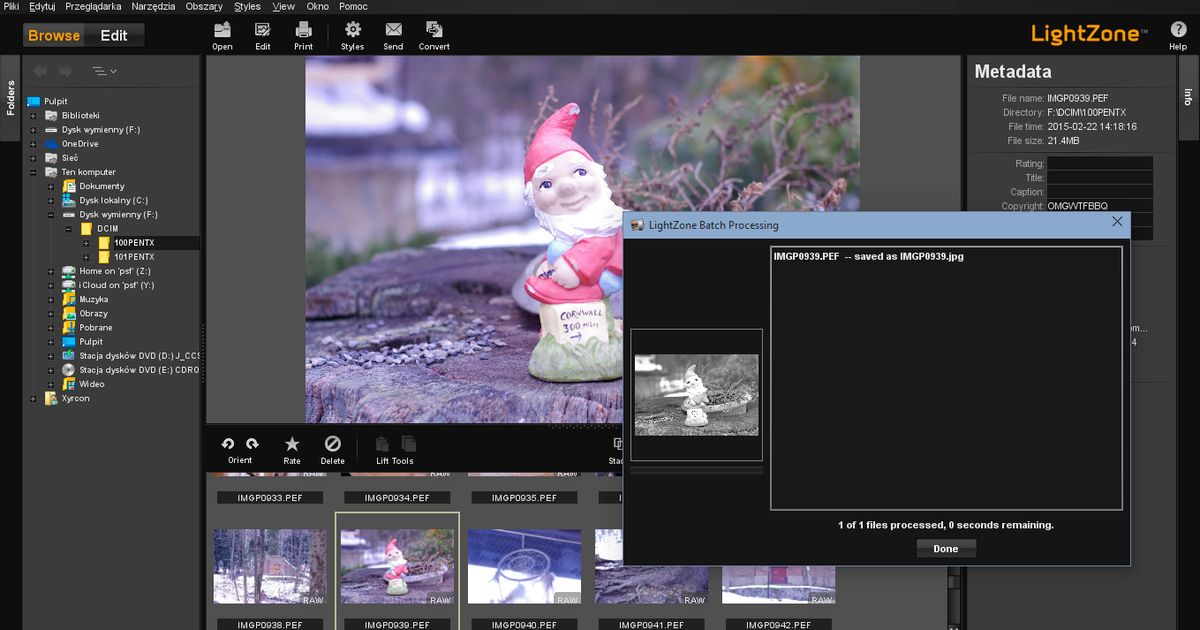The height and width of the screenshot is (630, 1200).
Task: Reject the photo using the Delete icon
Action: 333,445
